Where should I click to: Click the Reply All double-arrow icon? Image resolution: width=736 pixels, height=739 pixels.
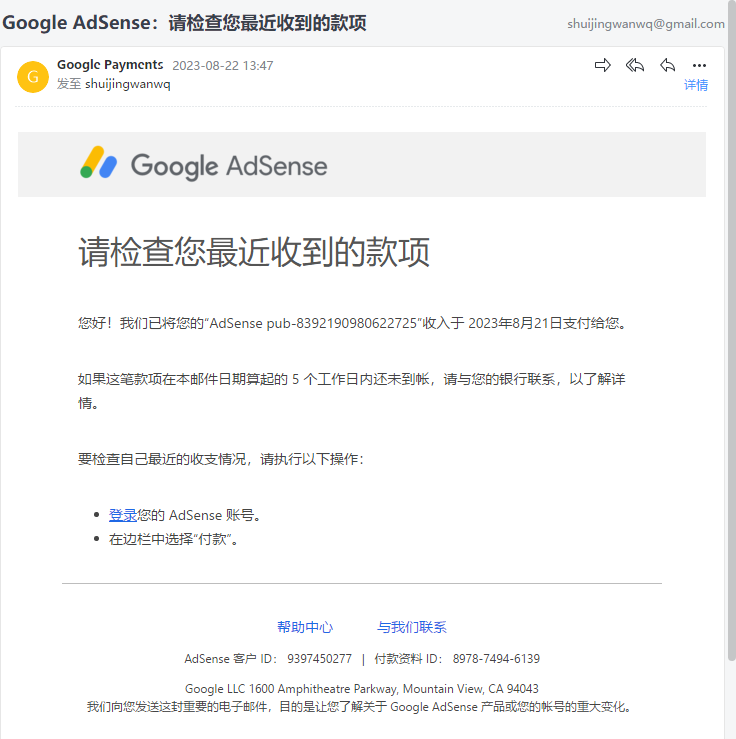pos(635,65)
